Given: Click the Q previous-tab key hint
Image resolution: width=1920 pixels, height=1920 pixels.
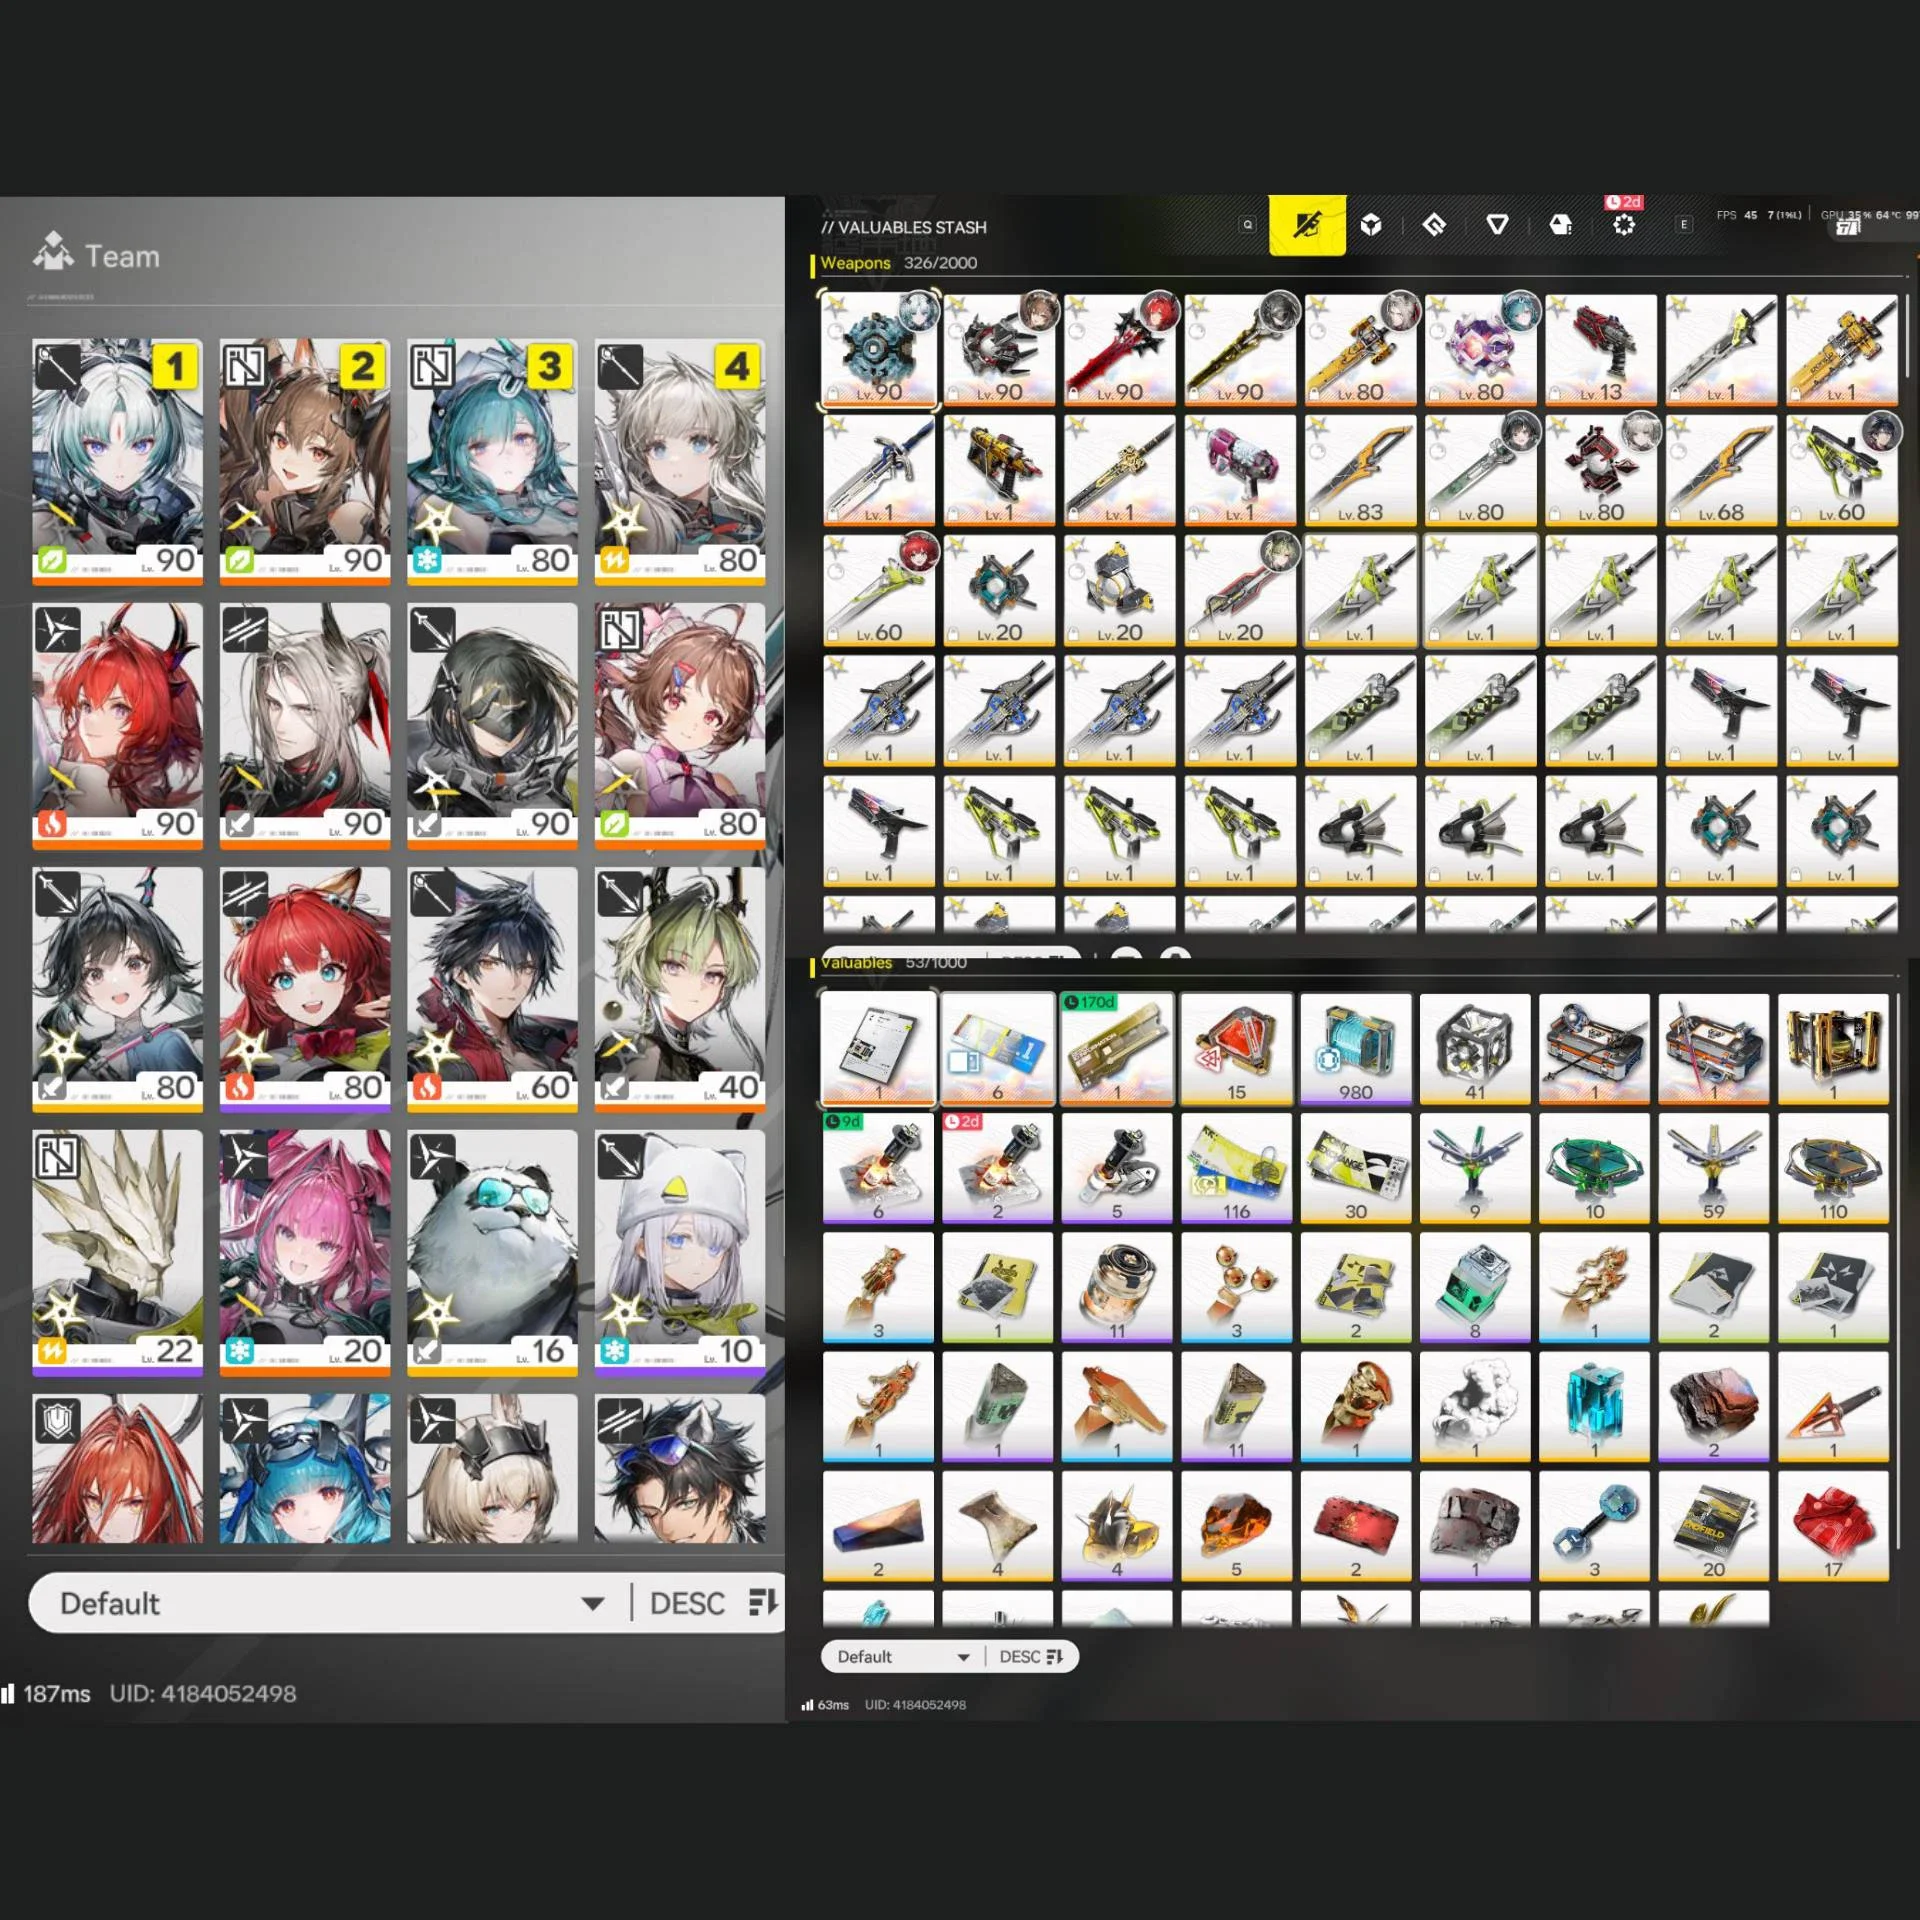Looking at the screenshot, I should pyautogui.click(x=1247, y=225).
